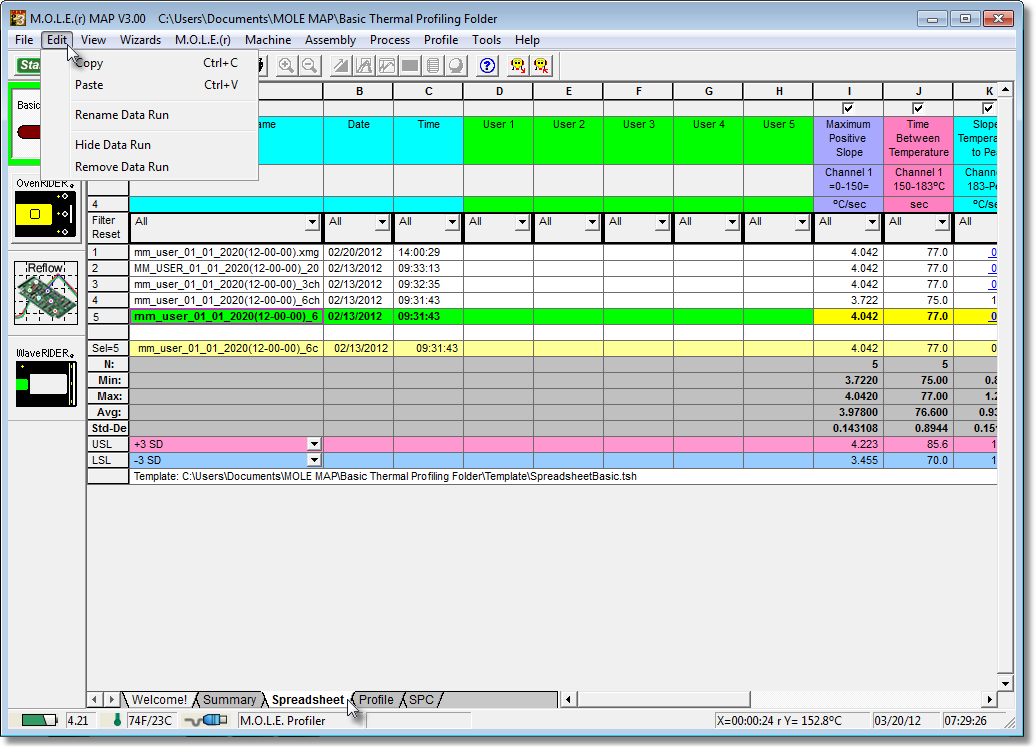
Task: Click the crystal ball prediction icon
Action: (456, 65)
